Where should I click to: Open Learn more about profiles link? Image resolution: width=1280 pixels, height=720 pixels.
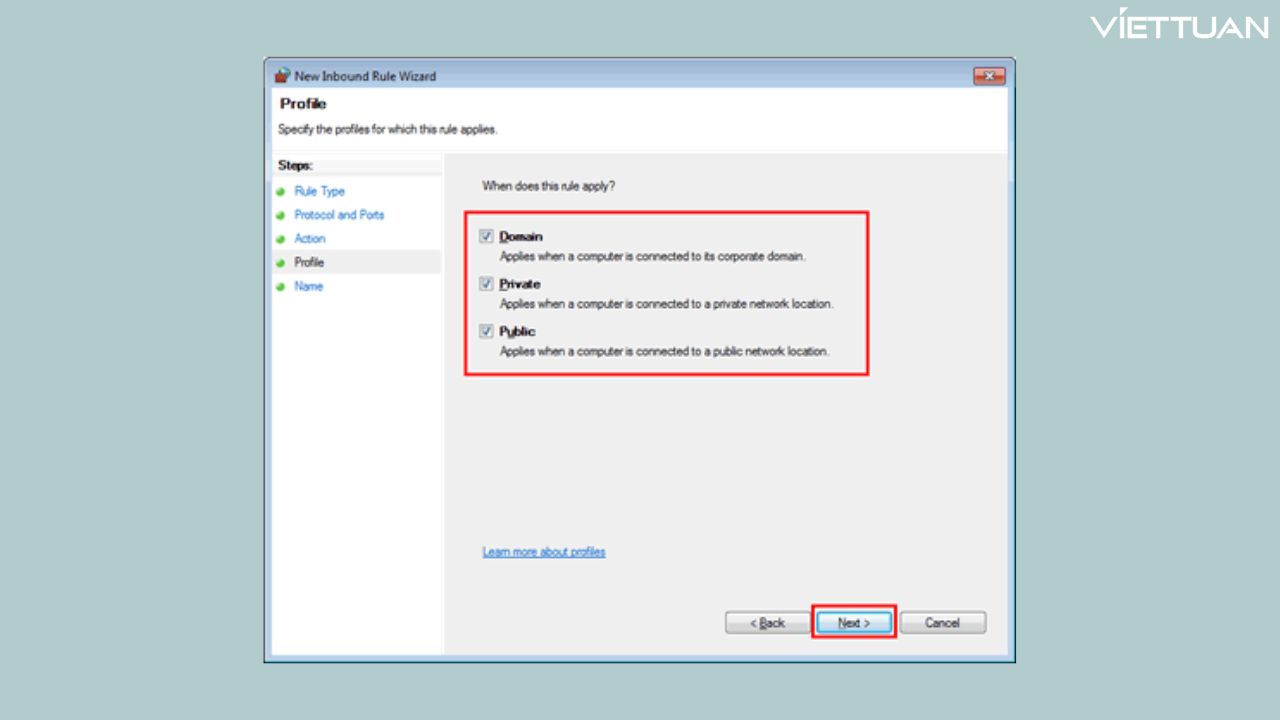coord(544,552)
